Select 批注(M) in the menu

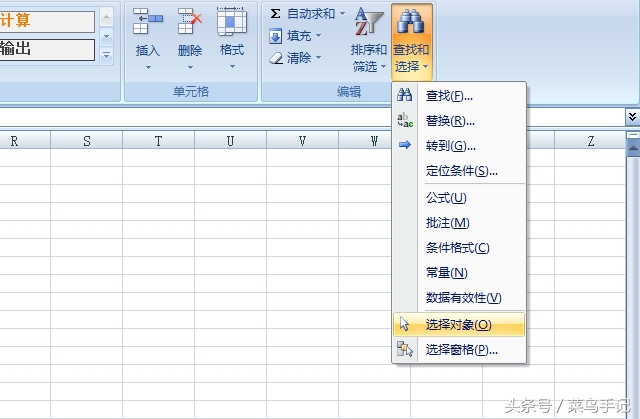[x=459, y=223]
